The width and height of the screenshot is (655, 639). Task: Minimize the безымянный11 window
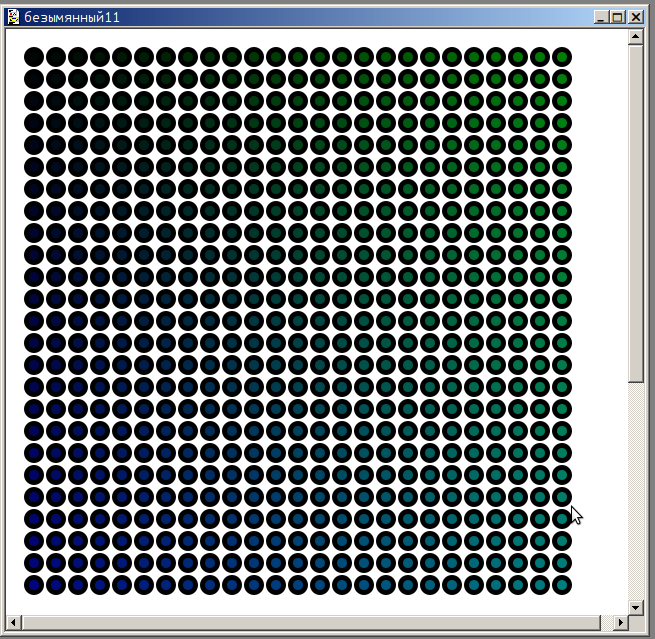point(599,17)
